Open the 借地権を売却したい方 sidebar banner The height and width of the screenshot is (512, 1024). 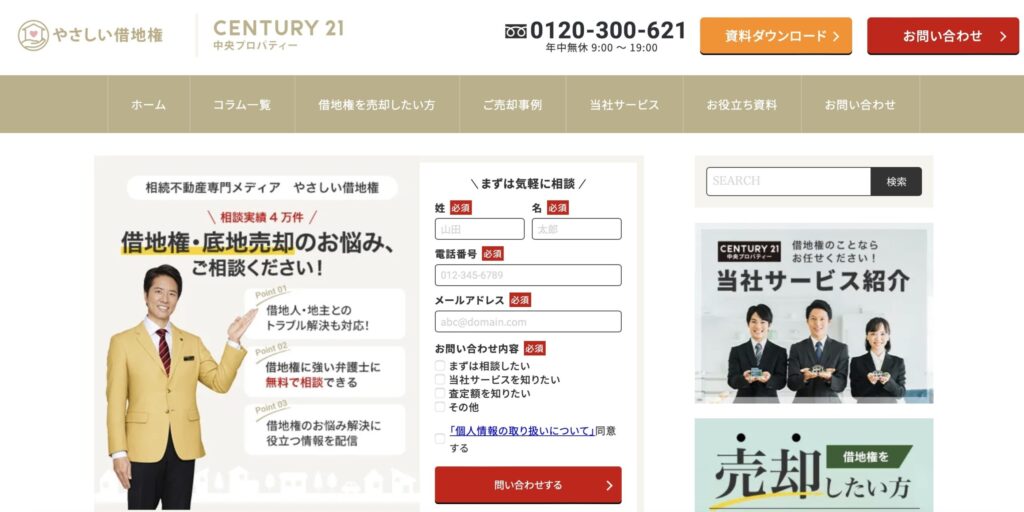coord(814,465)
